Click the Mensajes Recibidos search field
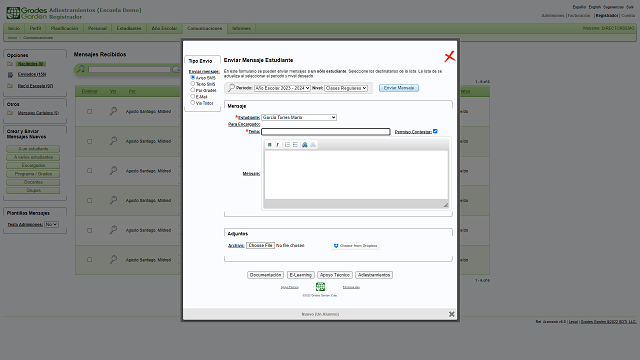Viewport: 640px width, 360px height. click(x=129, y=69)
